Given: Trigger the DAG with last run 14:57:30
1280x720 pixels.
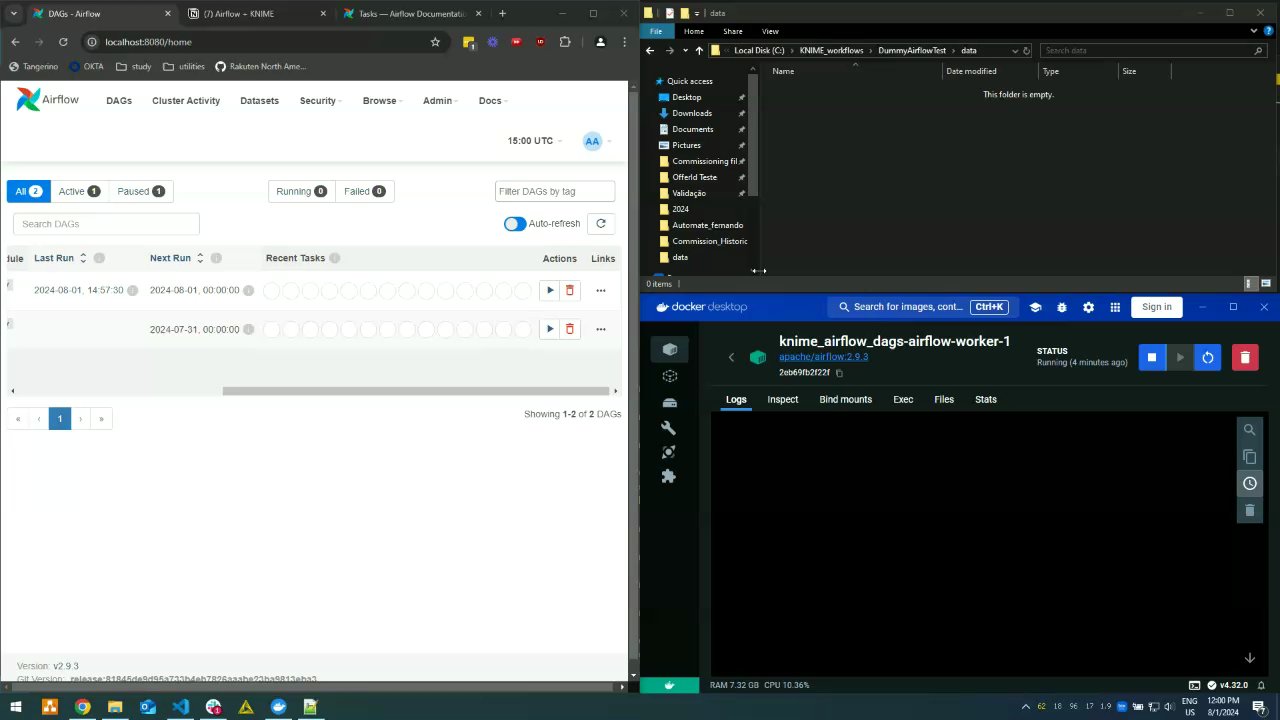Looking at the screenshot, I should 549,290.
